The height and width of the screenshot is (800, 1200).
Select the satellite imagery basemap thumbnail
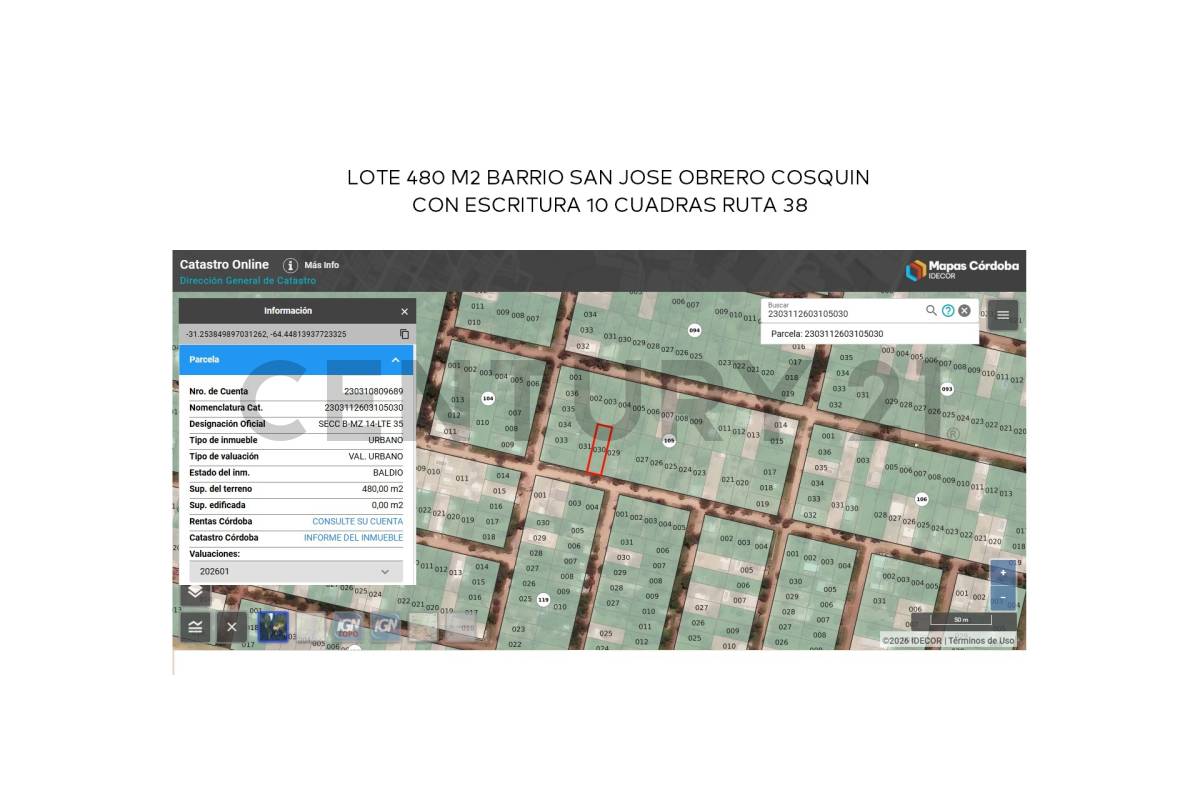pos(273,627)
